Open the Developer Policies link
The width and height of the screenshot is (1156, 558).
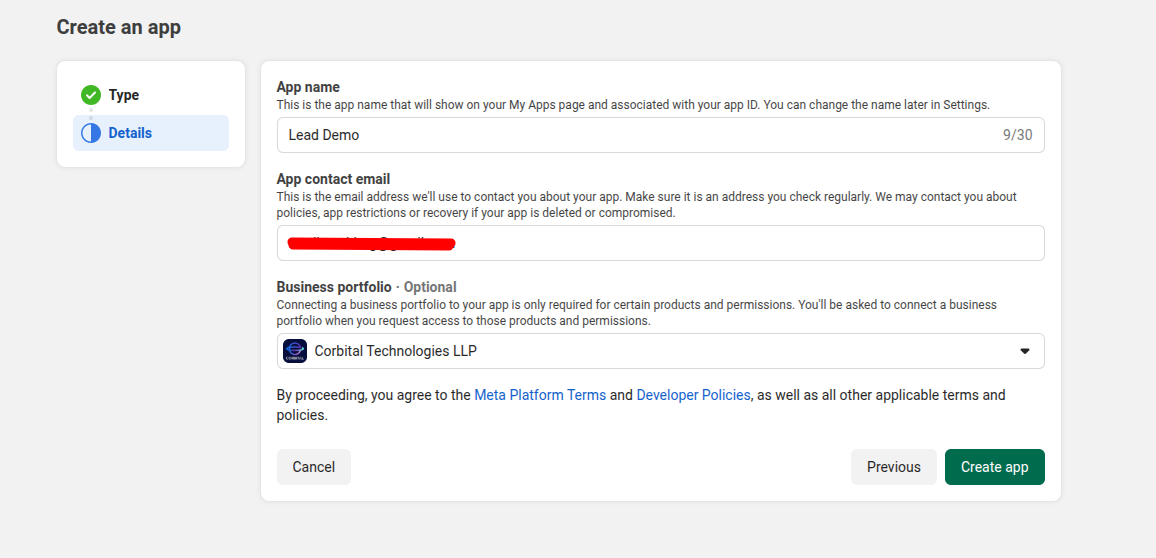pos(693,395)
